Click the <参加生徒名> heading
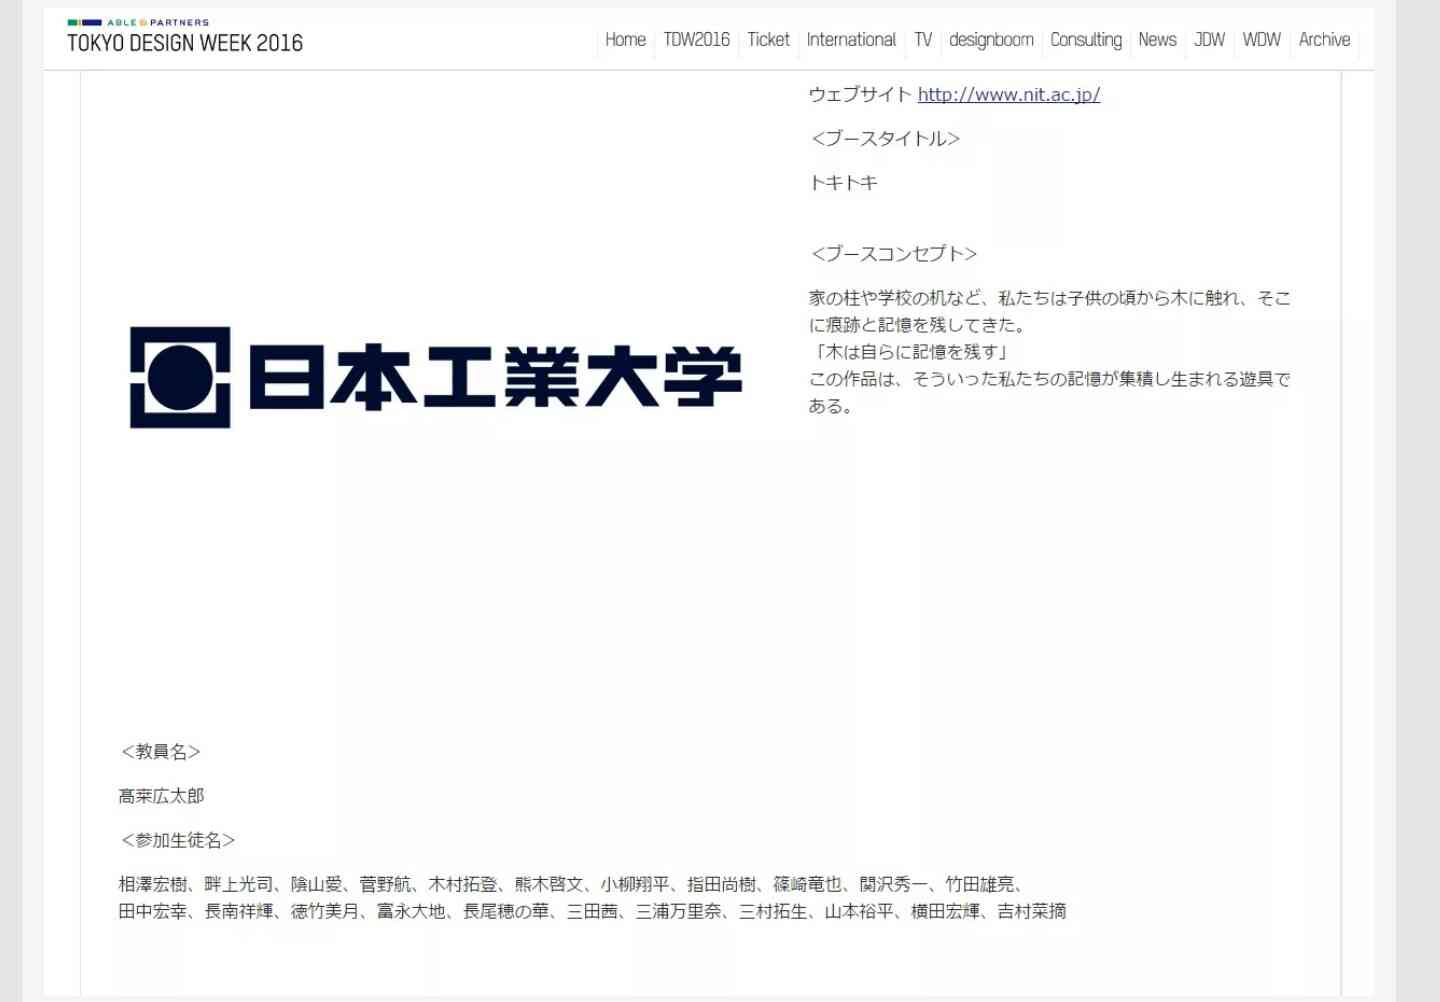This screenshot has height=1002, width=1440. tap(177, 841)
